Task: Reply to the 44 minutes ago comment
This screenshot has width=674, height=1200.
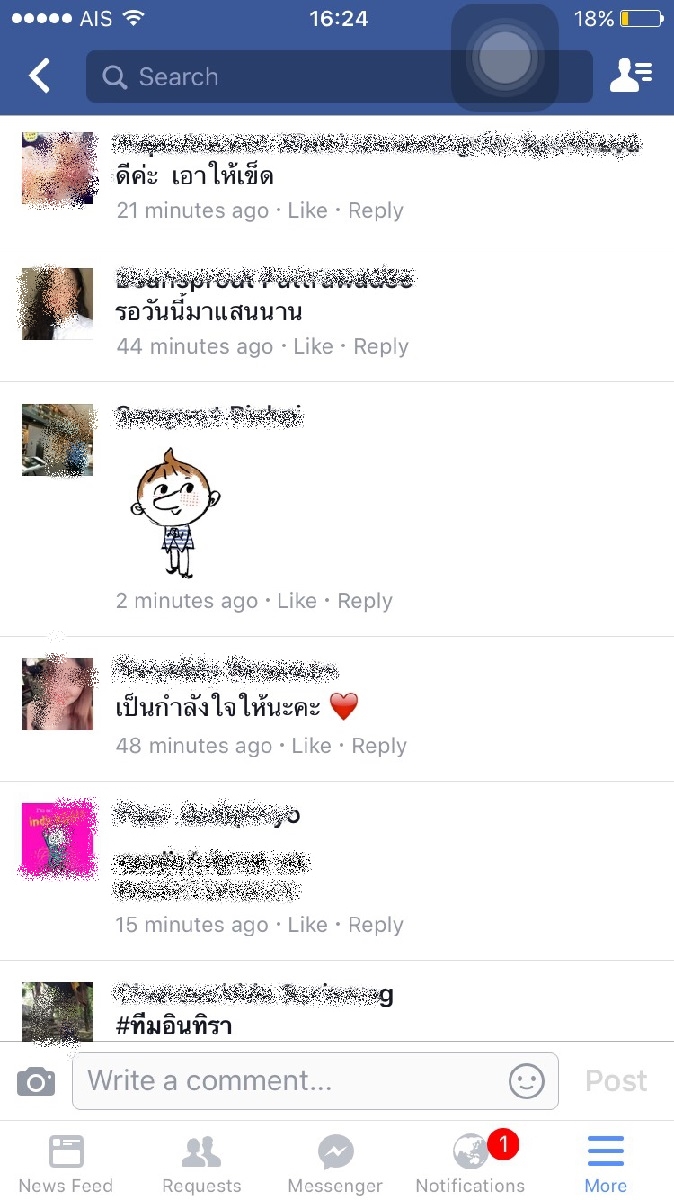Action: 381,347
